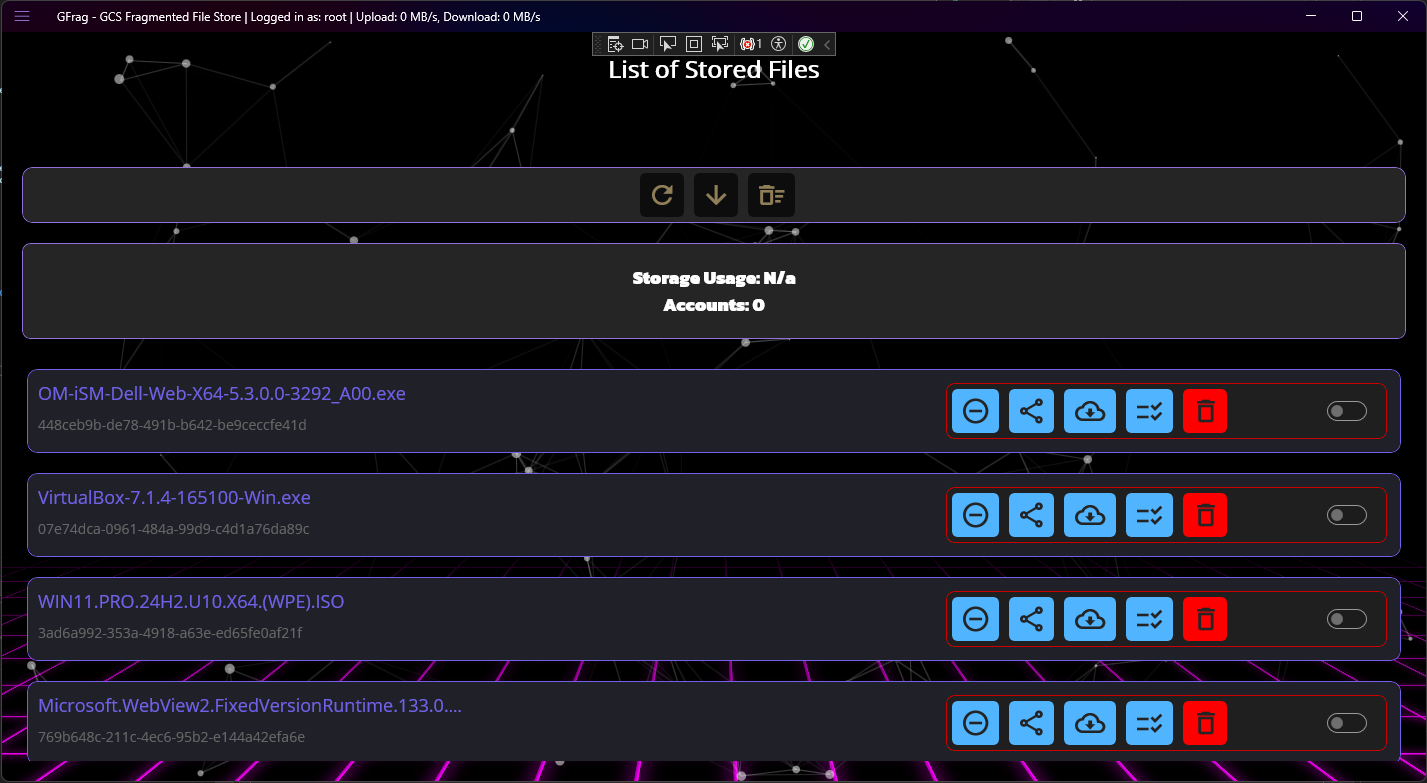Toggle display layout adorners debug icon
The image size is (1427, 783).
(x=694, y=44)
